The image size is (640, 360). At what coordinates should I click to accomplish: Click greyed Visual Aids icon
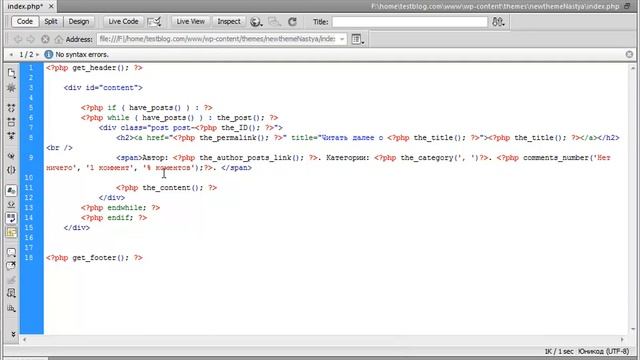pyautogui.click(x=274, y=22)
